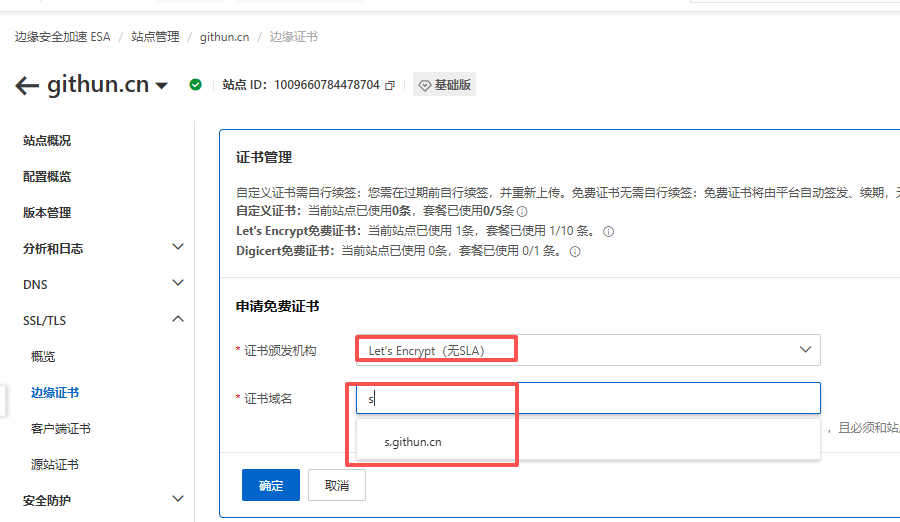Collapse the SSL/TLS sidebar section
The width and height of the screenshot is (900, 522).
point(178,320)
